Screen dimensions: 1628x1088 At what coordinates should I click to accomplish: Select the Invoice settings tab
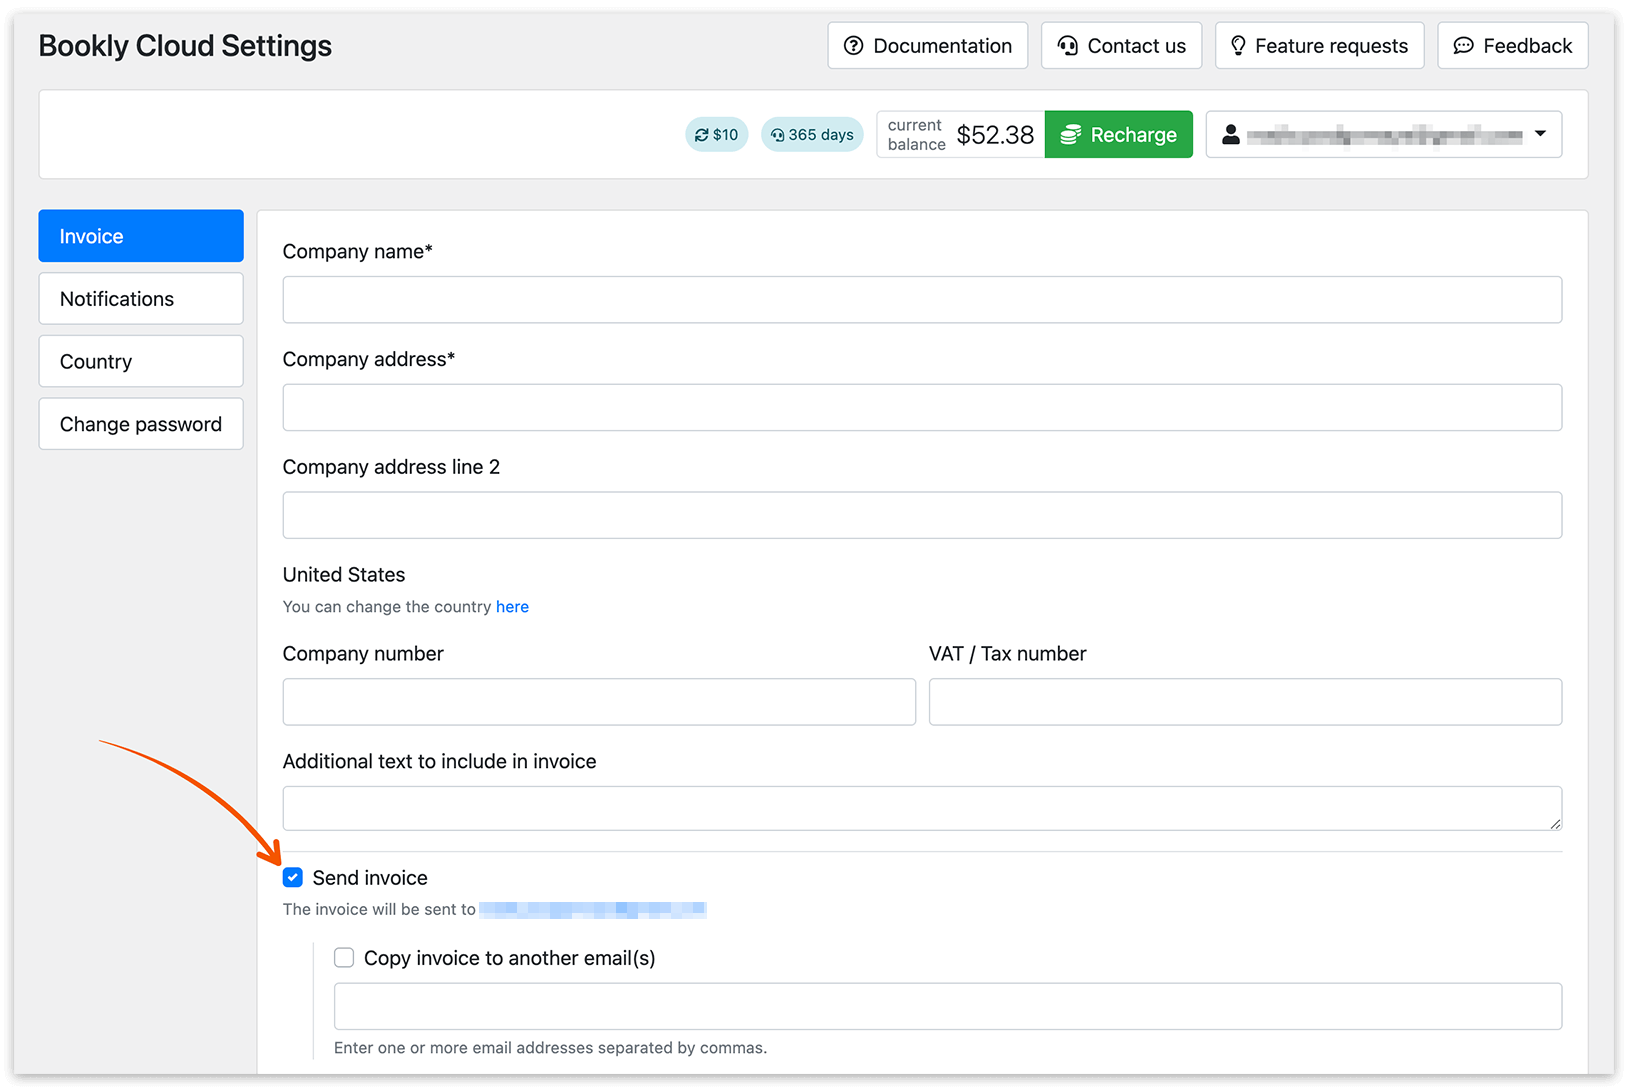[x=141, y=236]
